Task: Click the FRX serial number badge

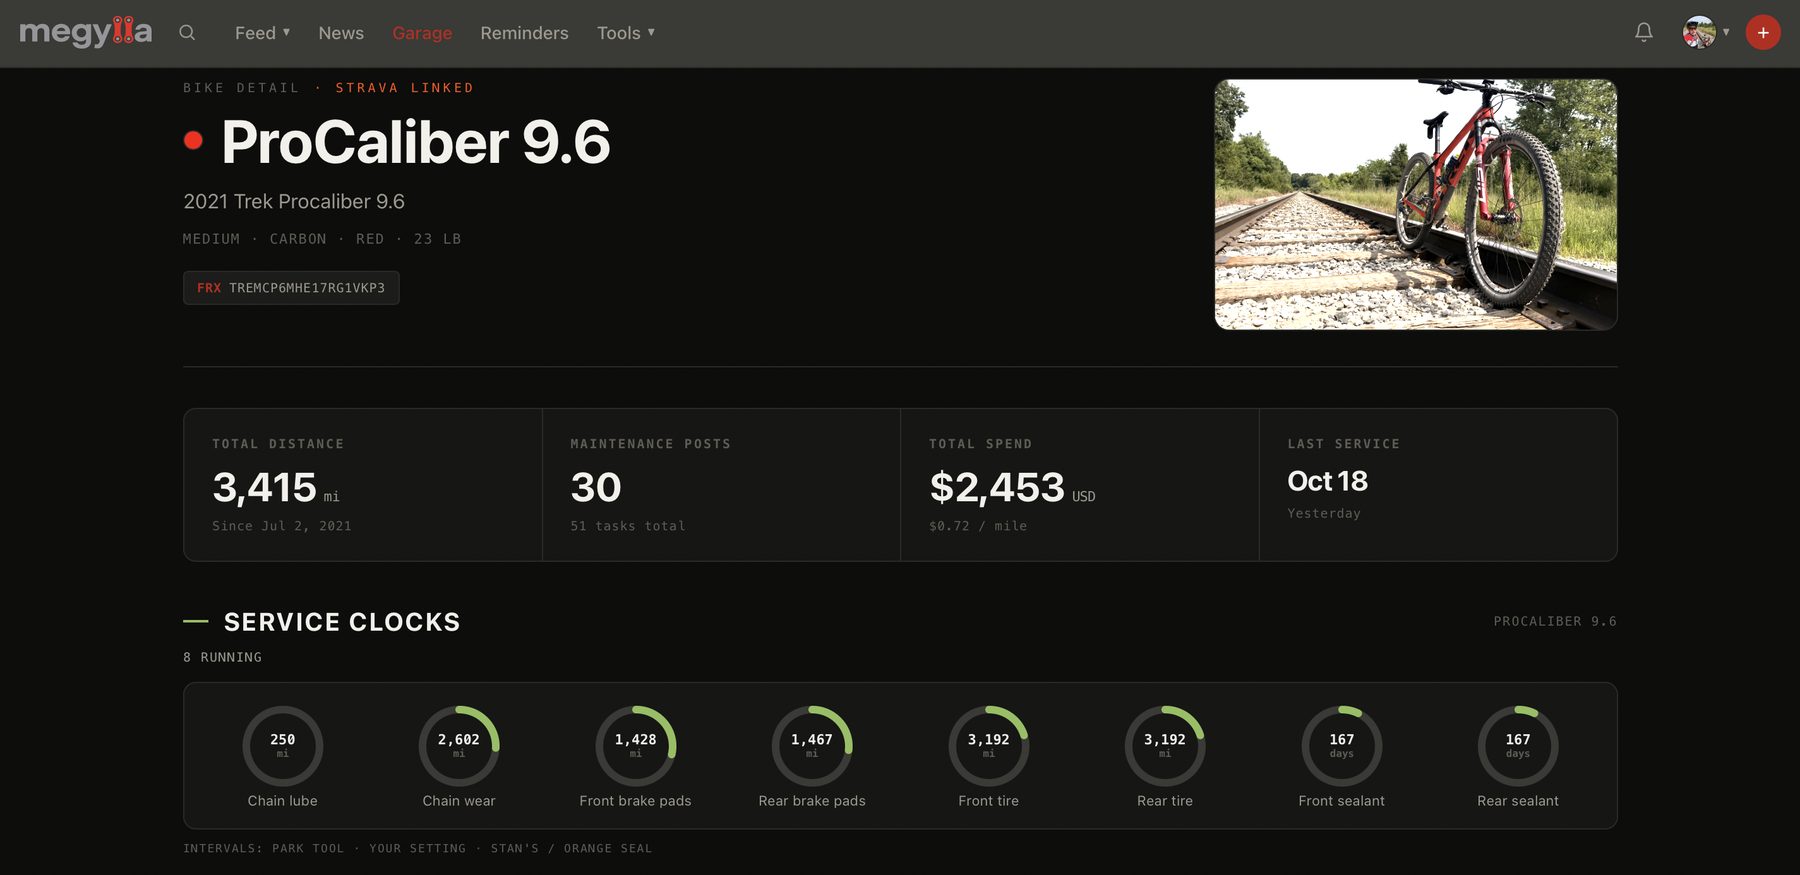Action: [x=291, y=288]
